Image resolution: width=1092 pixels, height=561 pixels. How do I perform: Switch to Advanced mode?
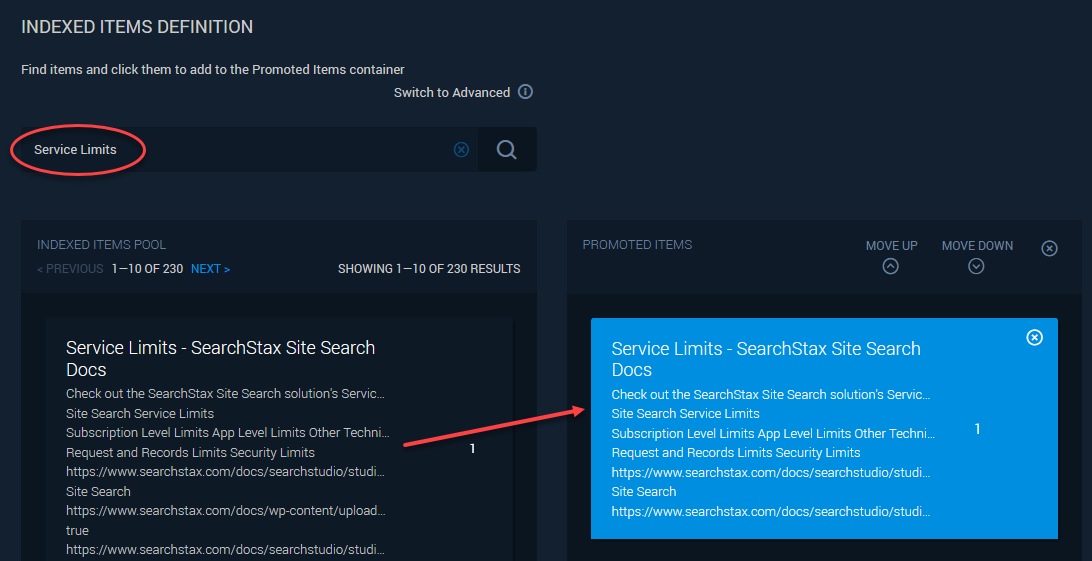[452, 93]
